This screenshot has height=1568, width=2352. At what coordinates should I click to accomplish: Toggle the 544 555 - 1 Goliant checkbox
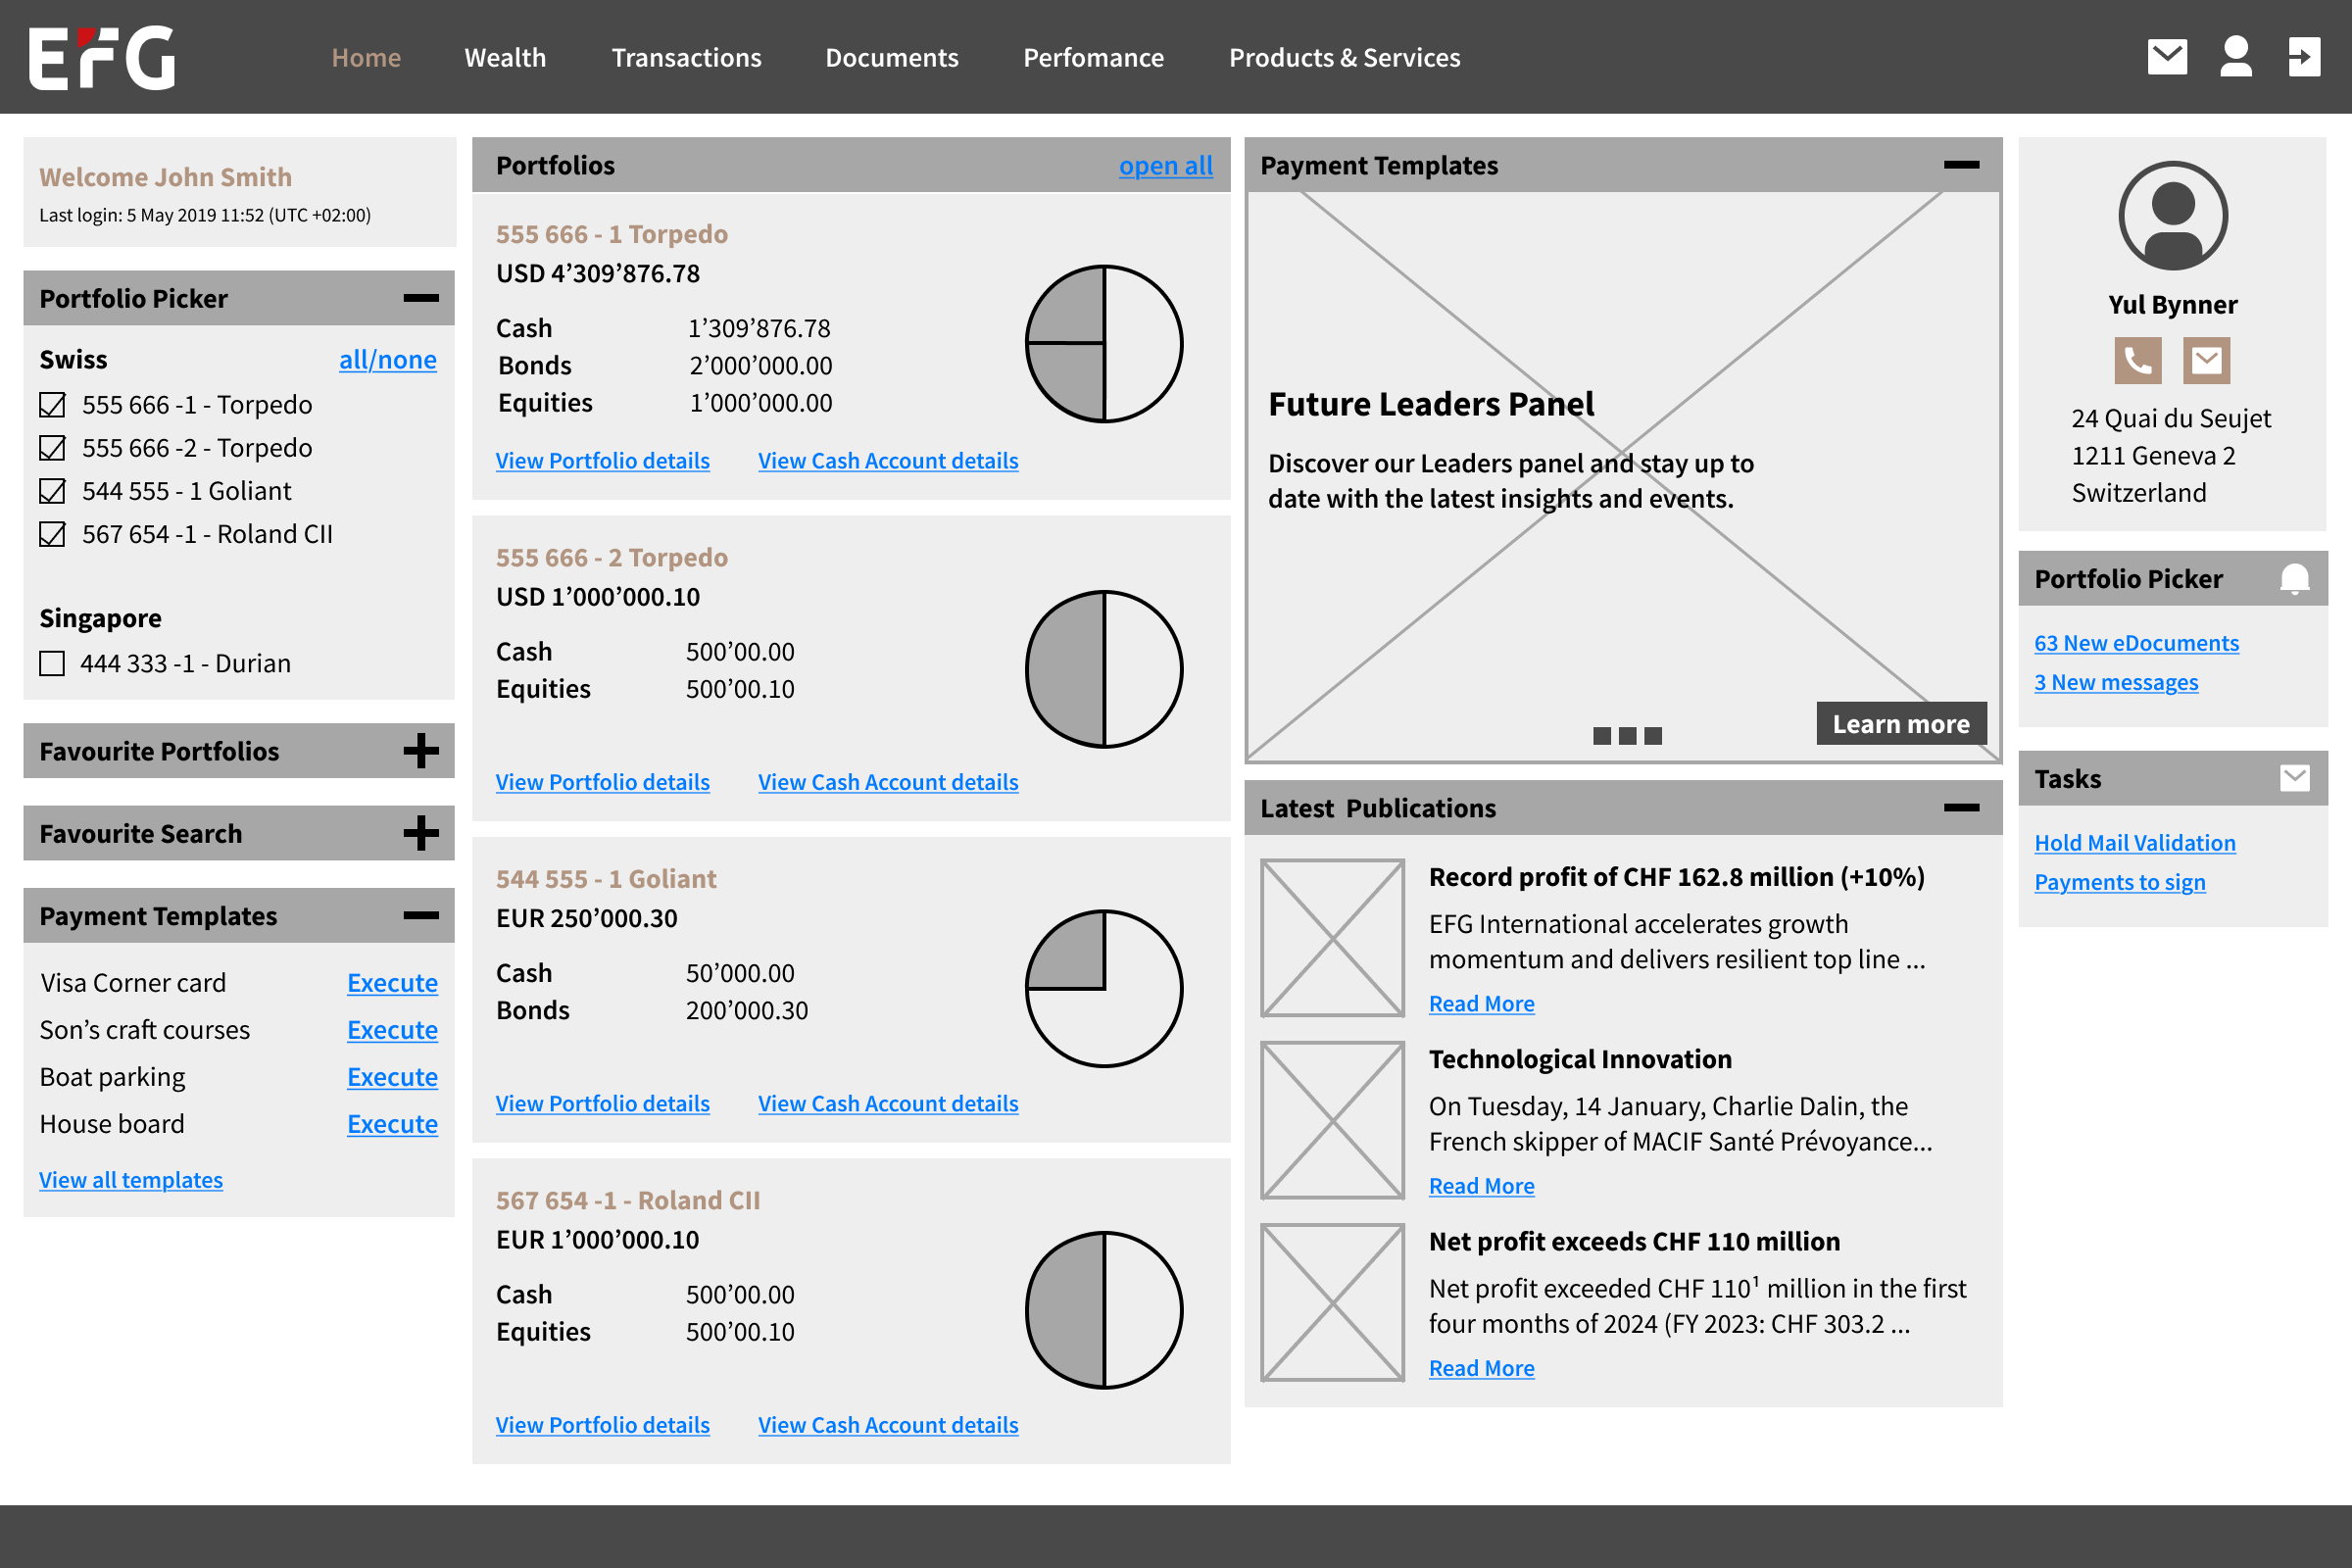(x=52, y=491)
